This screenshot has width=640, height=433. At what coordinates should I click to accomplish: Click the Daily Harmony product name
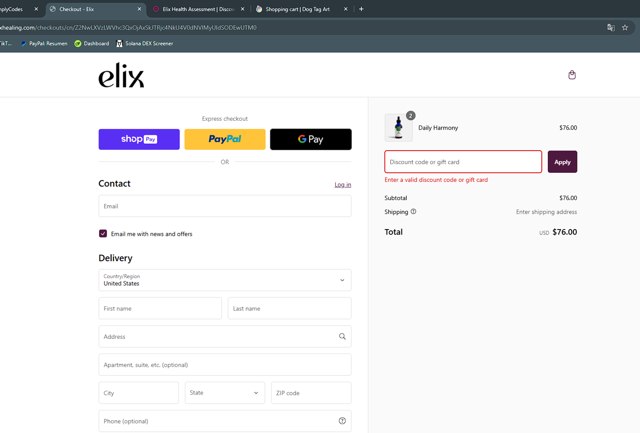point(438,128)
